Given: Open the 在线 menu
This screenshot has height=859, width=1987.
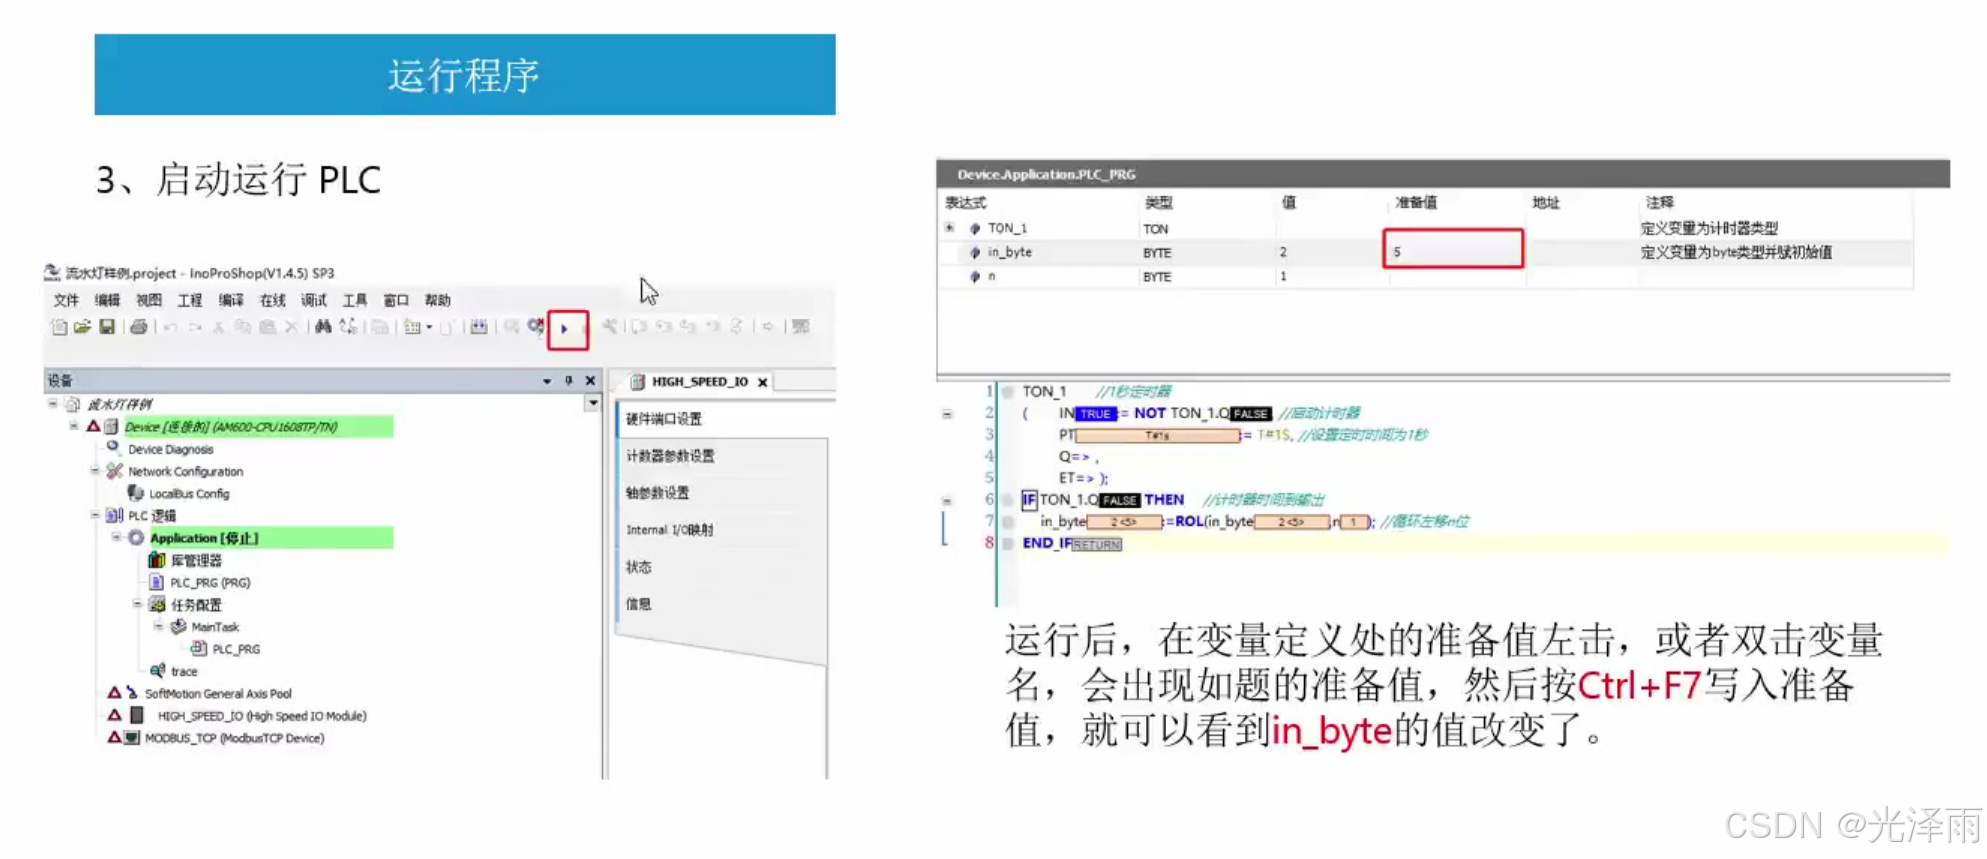Looking at the screenshot, I should 272,300.
